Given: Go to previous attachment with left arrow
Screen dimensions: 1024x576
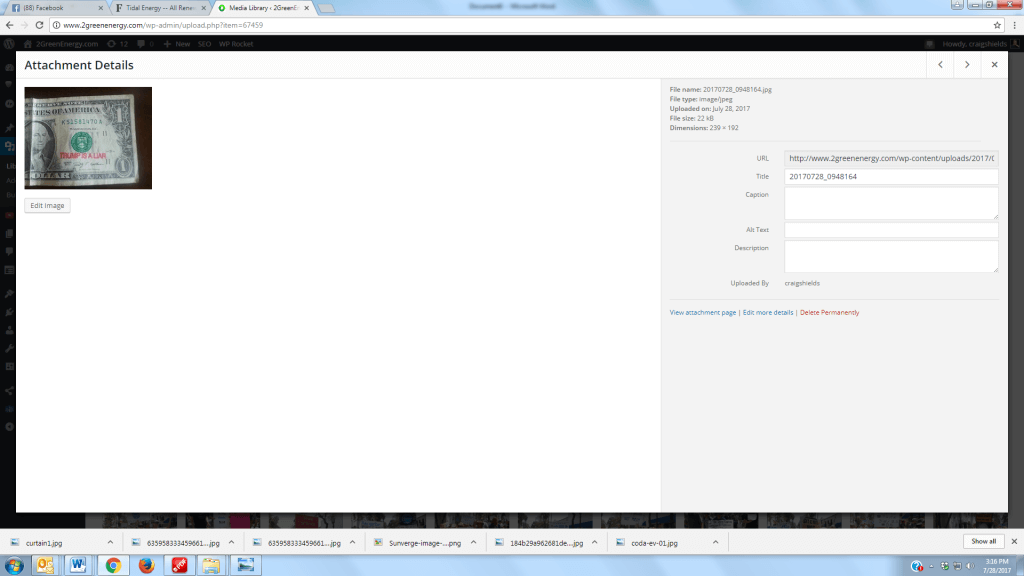Looking at the screenshot, I should (940, 65).
